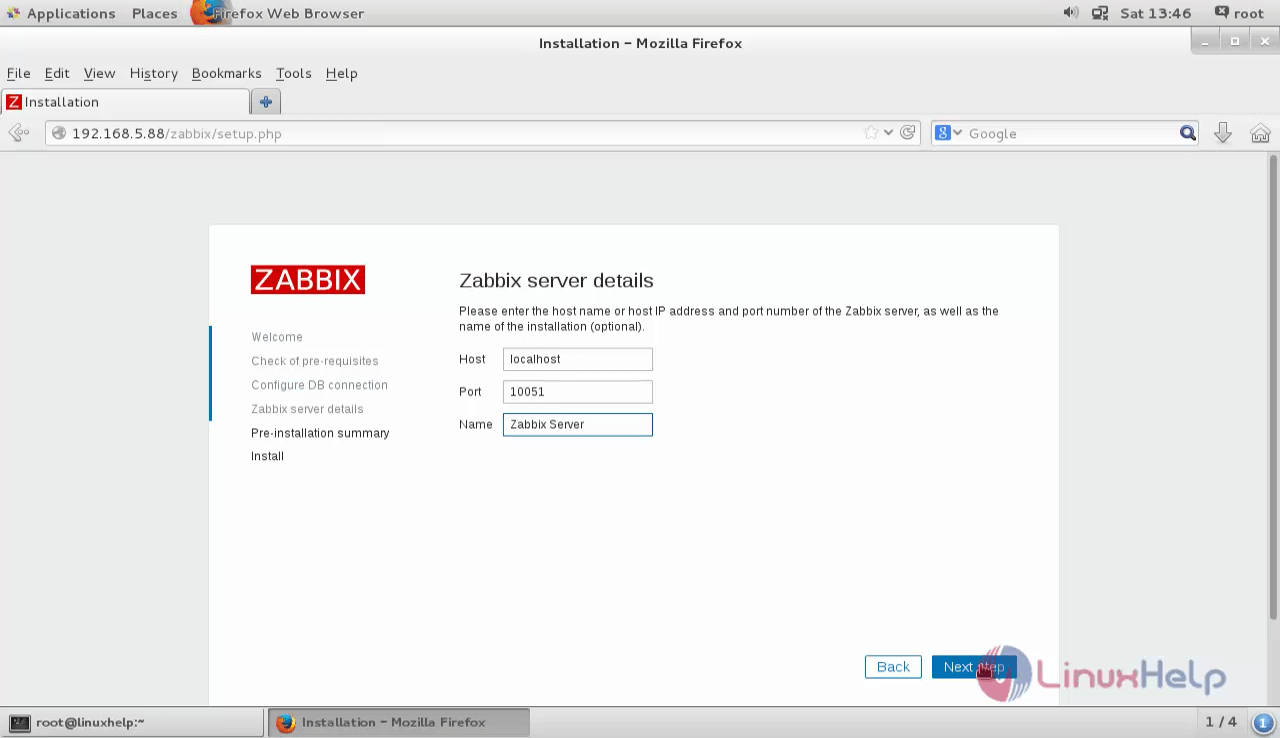Click the Firefox back arrow
Image resolution: width=1280 pixels, height=738 pixels.
[x=18, y=133]
